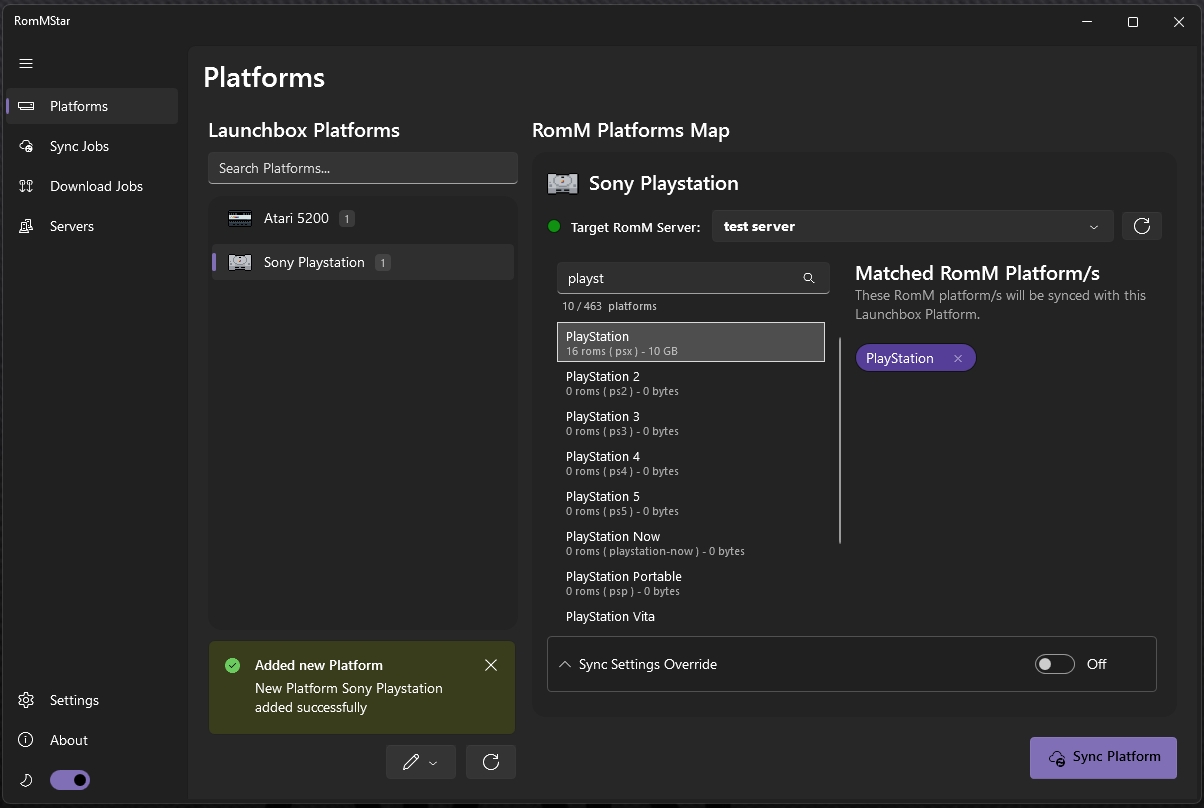This screenshot has height=808, width=1204.
Task: Remove the matched PlayStation chip
Action: click(958, 358)
